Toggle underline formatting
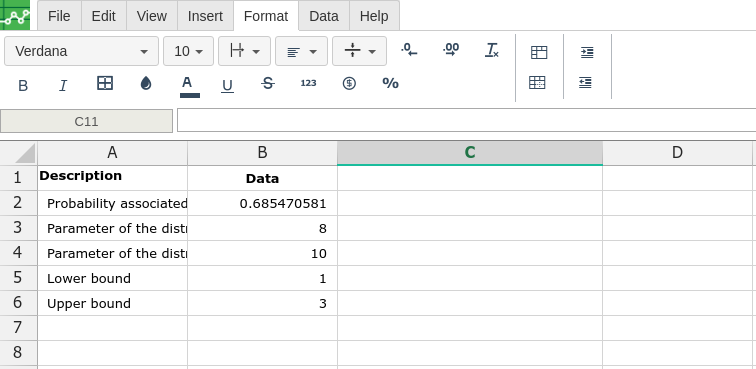 click(227, 85)
